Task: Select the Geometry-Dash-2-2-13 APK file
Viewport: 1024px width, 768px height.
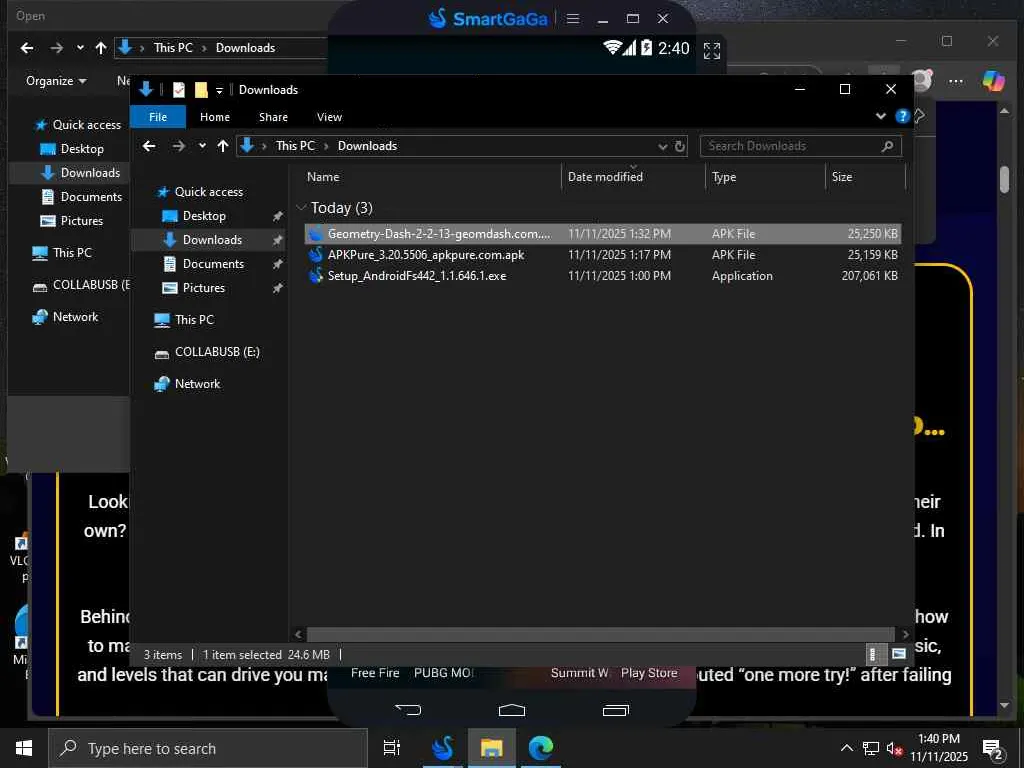Action: pos(603,234)
